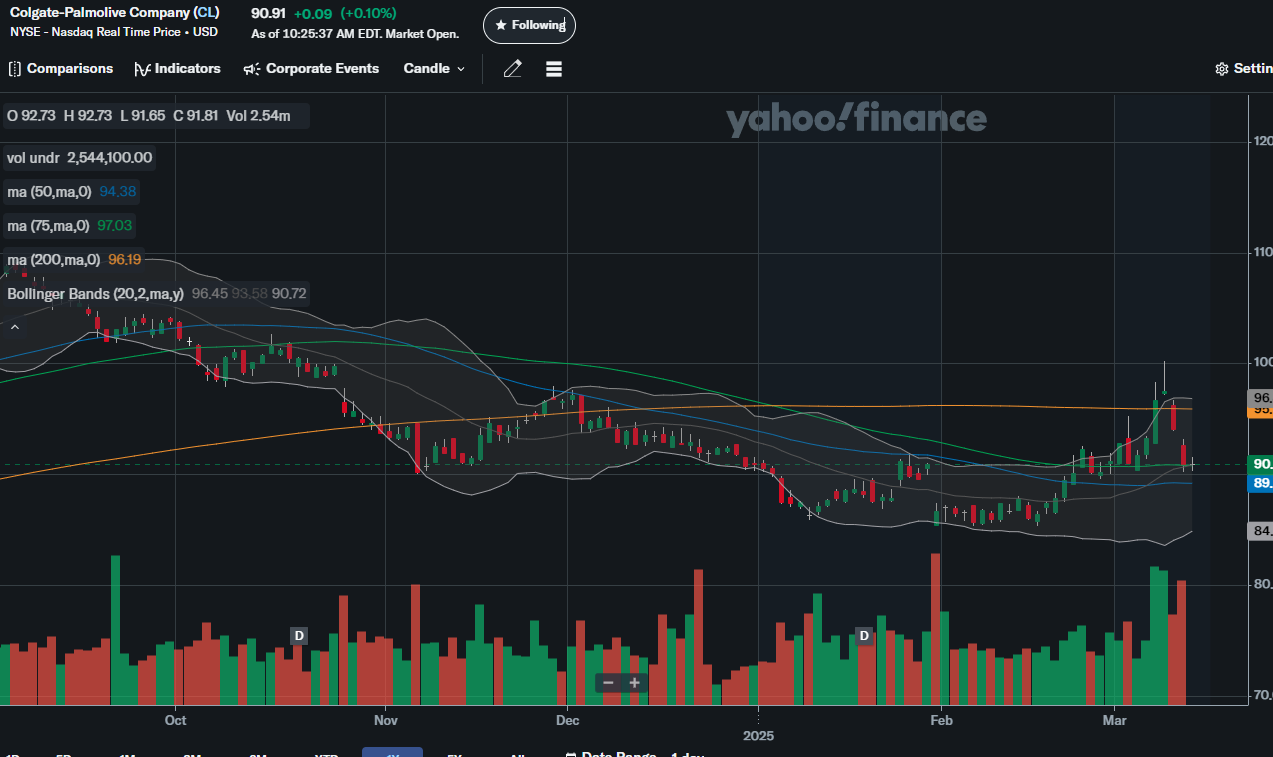Screen dimensions: 1273x757
Task: Select the pencil drawing tool
Action: 512,69
